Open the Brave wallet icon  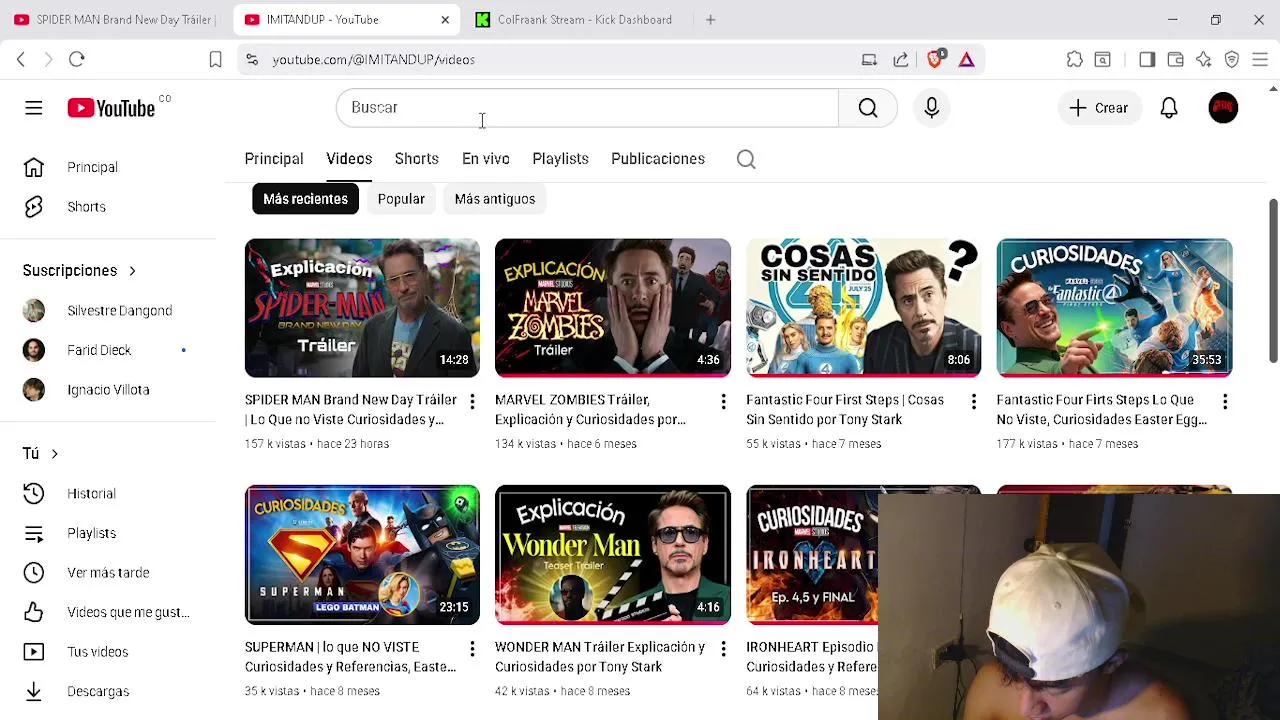(x=1175, y=60)
